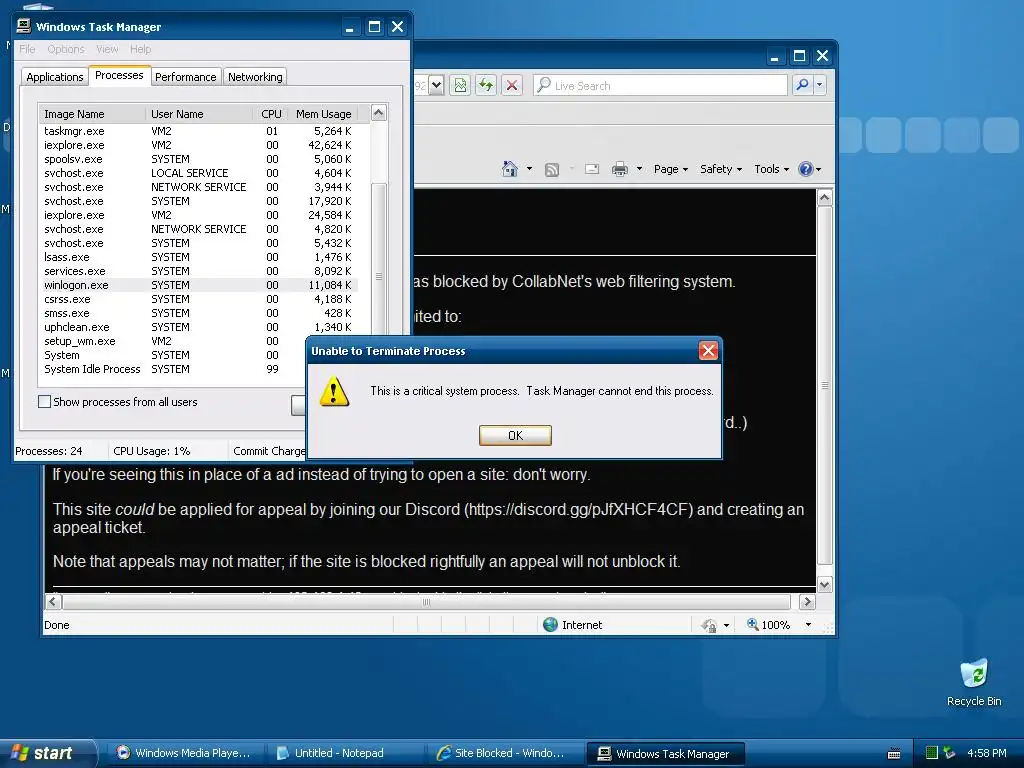Sort processes by CPU column header

(x=270, y=114)
